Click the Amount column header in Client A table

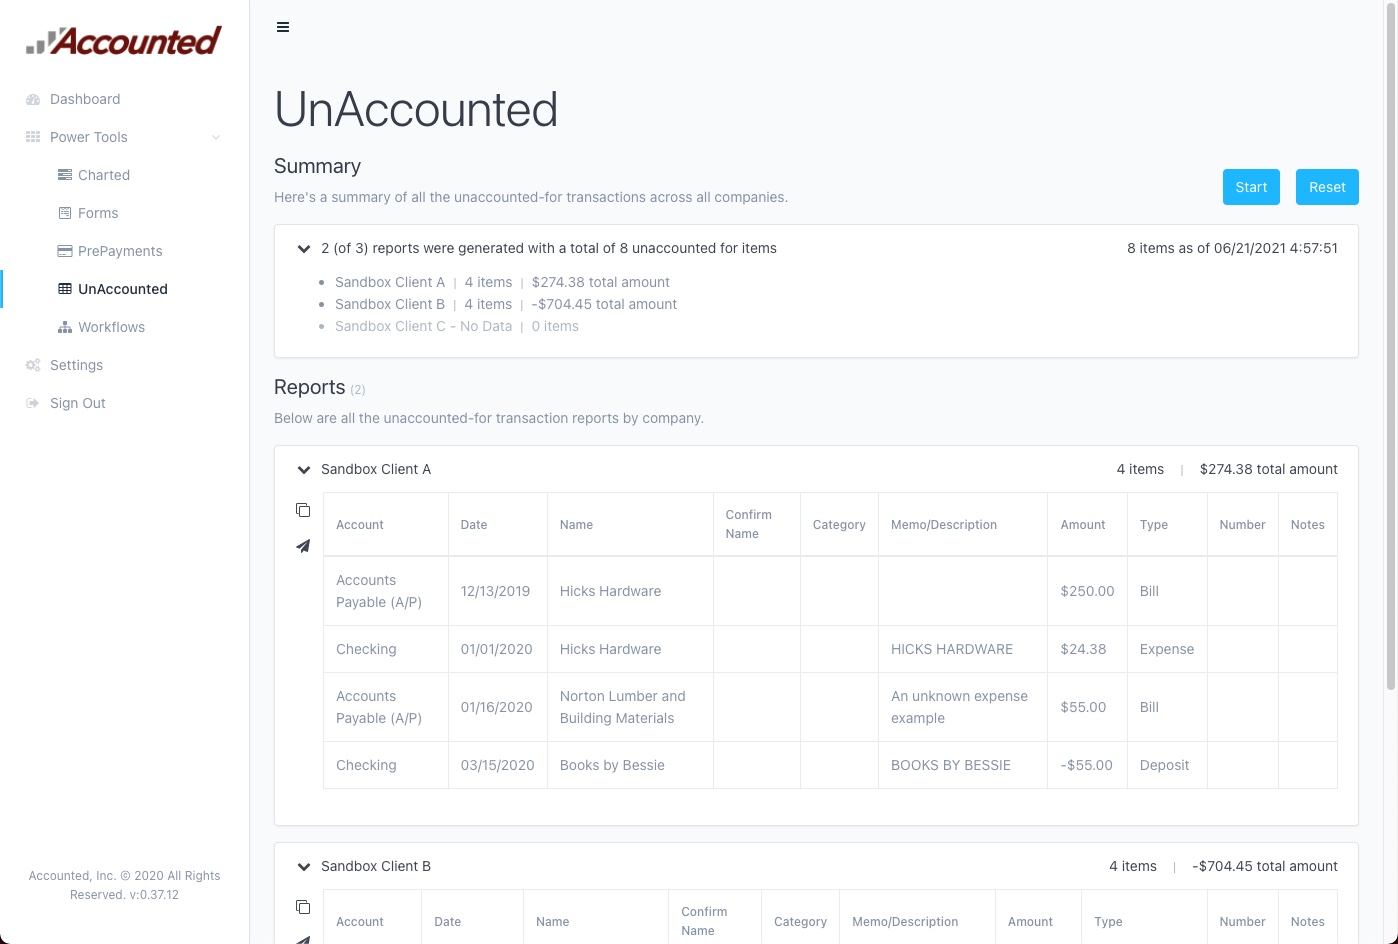(1083, 524)
